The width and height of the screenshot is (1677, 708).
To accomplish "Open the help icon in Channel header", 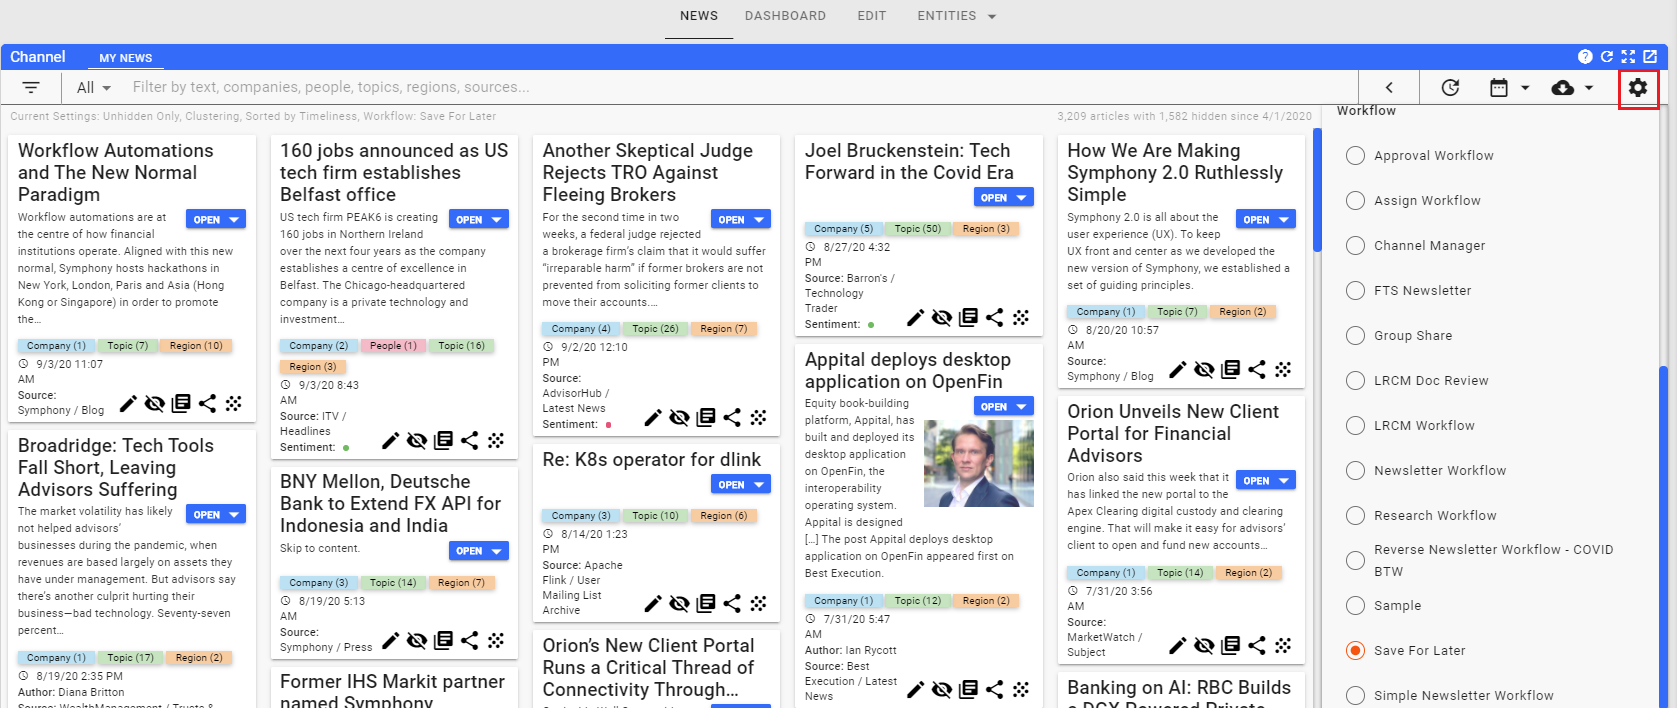I will tap(1585, 57).
